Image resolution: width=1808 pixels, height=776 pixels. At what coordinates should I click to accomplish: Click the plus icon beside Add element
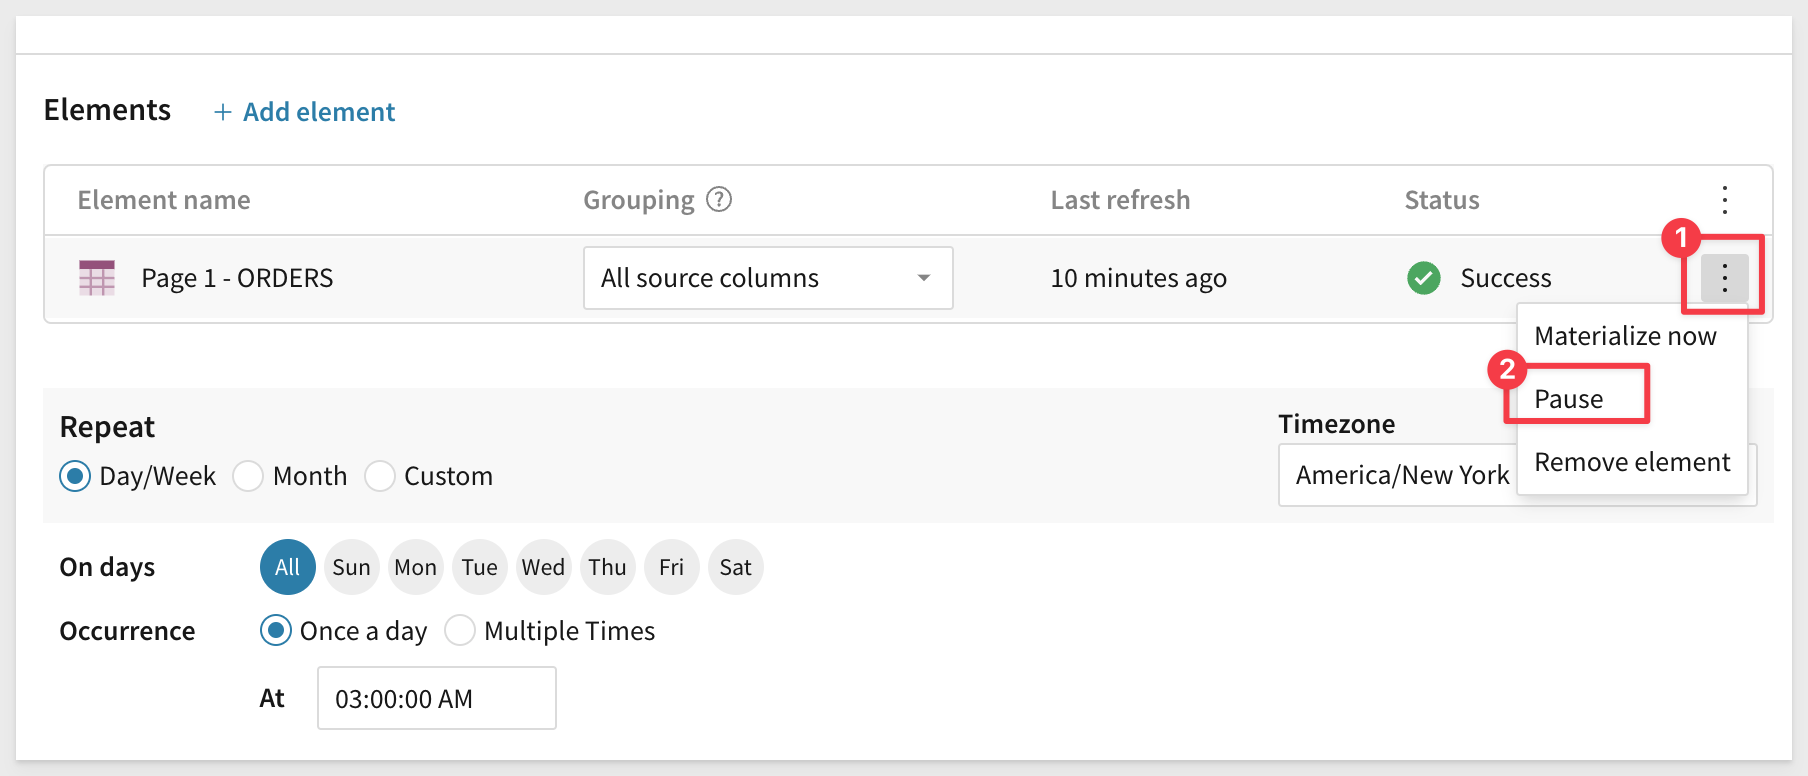click(x=222, y=112)
